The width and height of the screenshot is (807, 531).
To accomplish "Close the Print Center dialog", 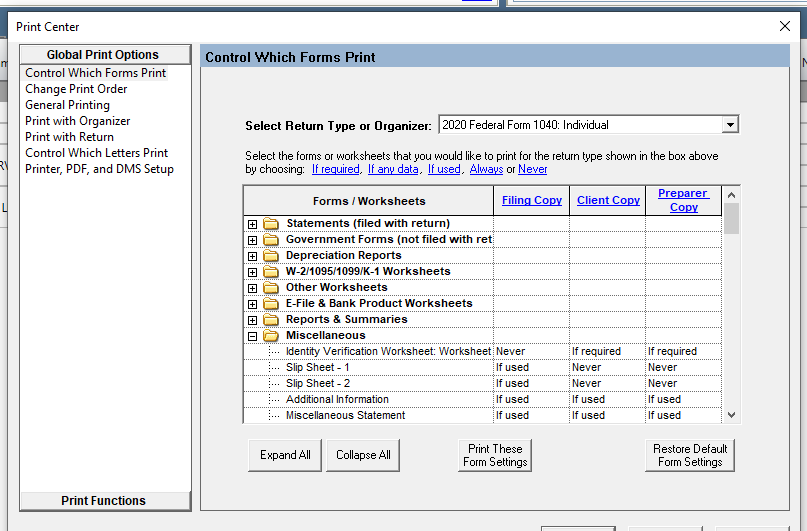I will point(784,27).
